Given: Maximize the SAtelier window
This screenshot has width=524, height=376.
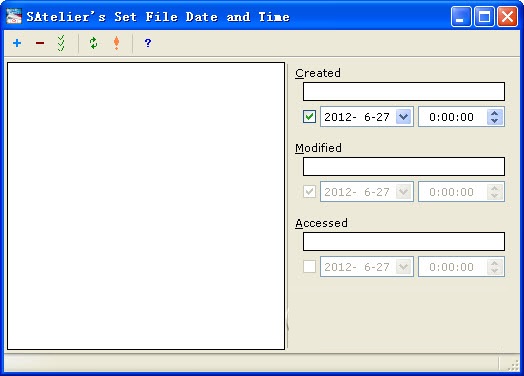Looking at the screenshot, I should click(484, 16).
